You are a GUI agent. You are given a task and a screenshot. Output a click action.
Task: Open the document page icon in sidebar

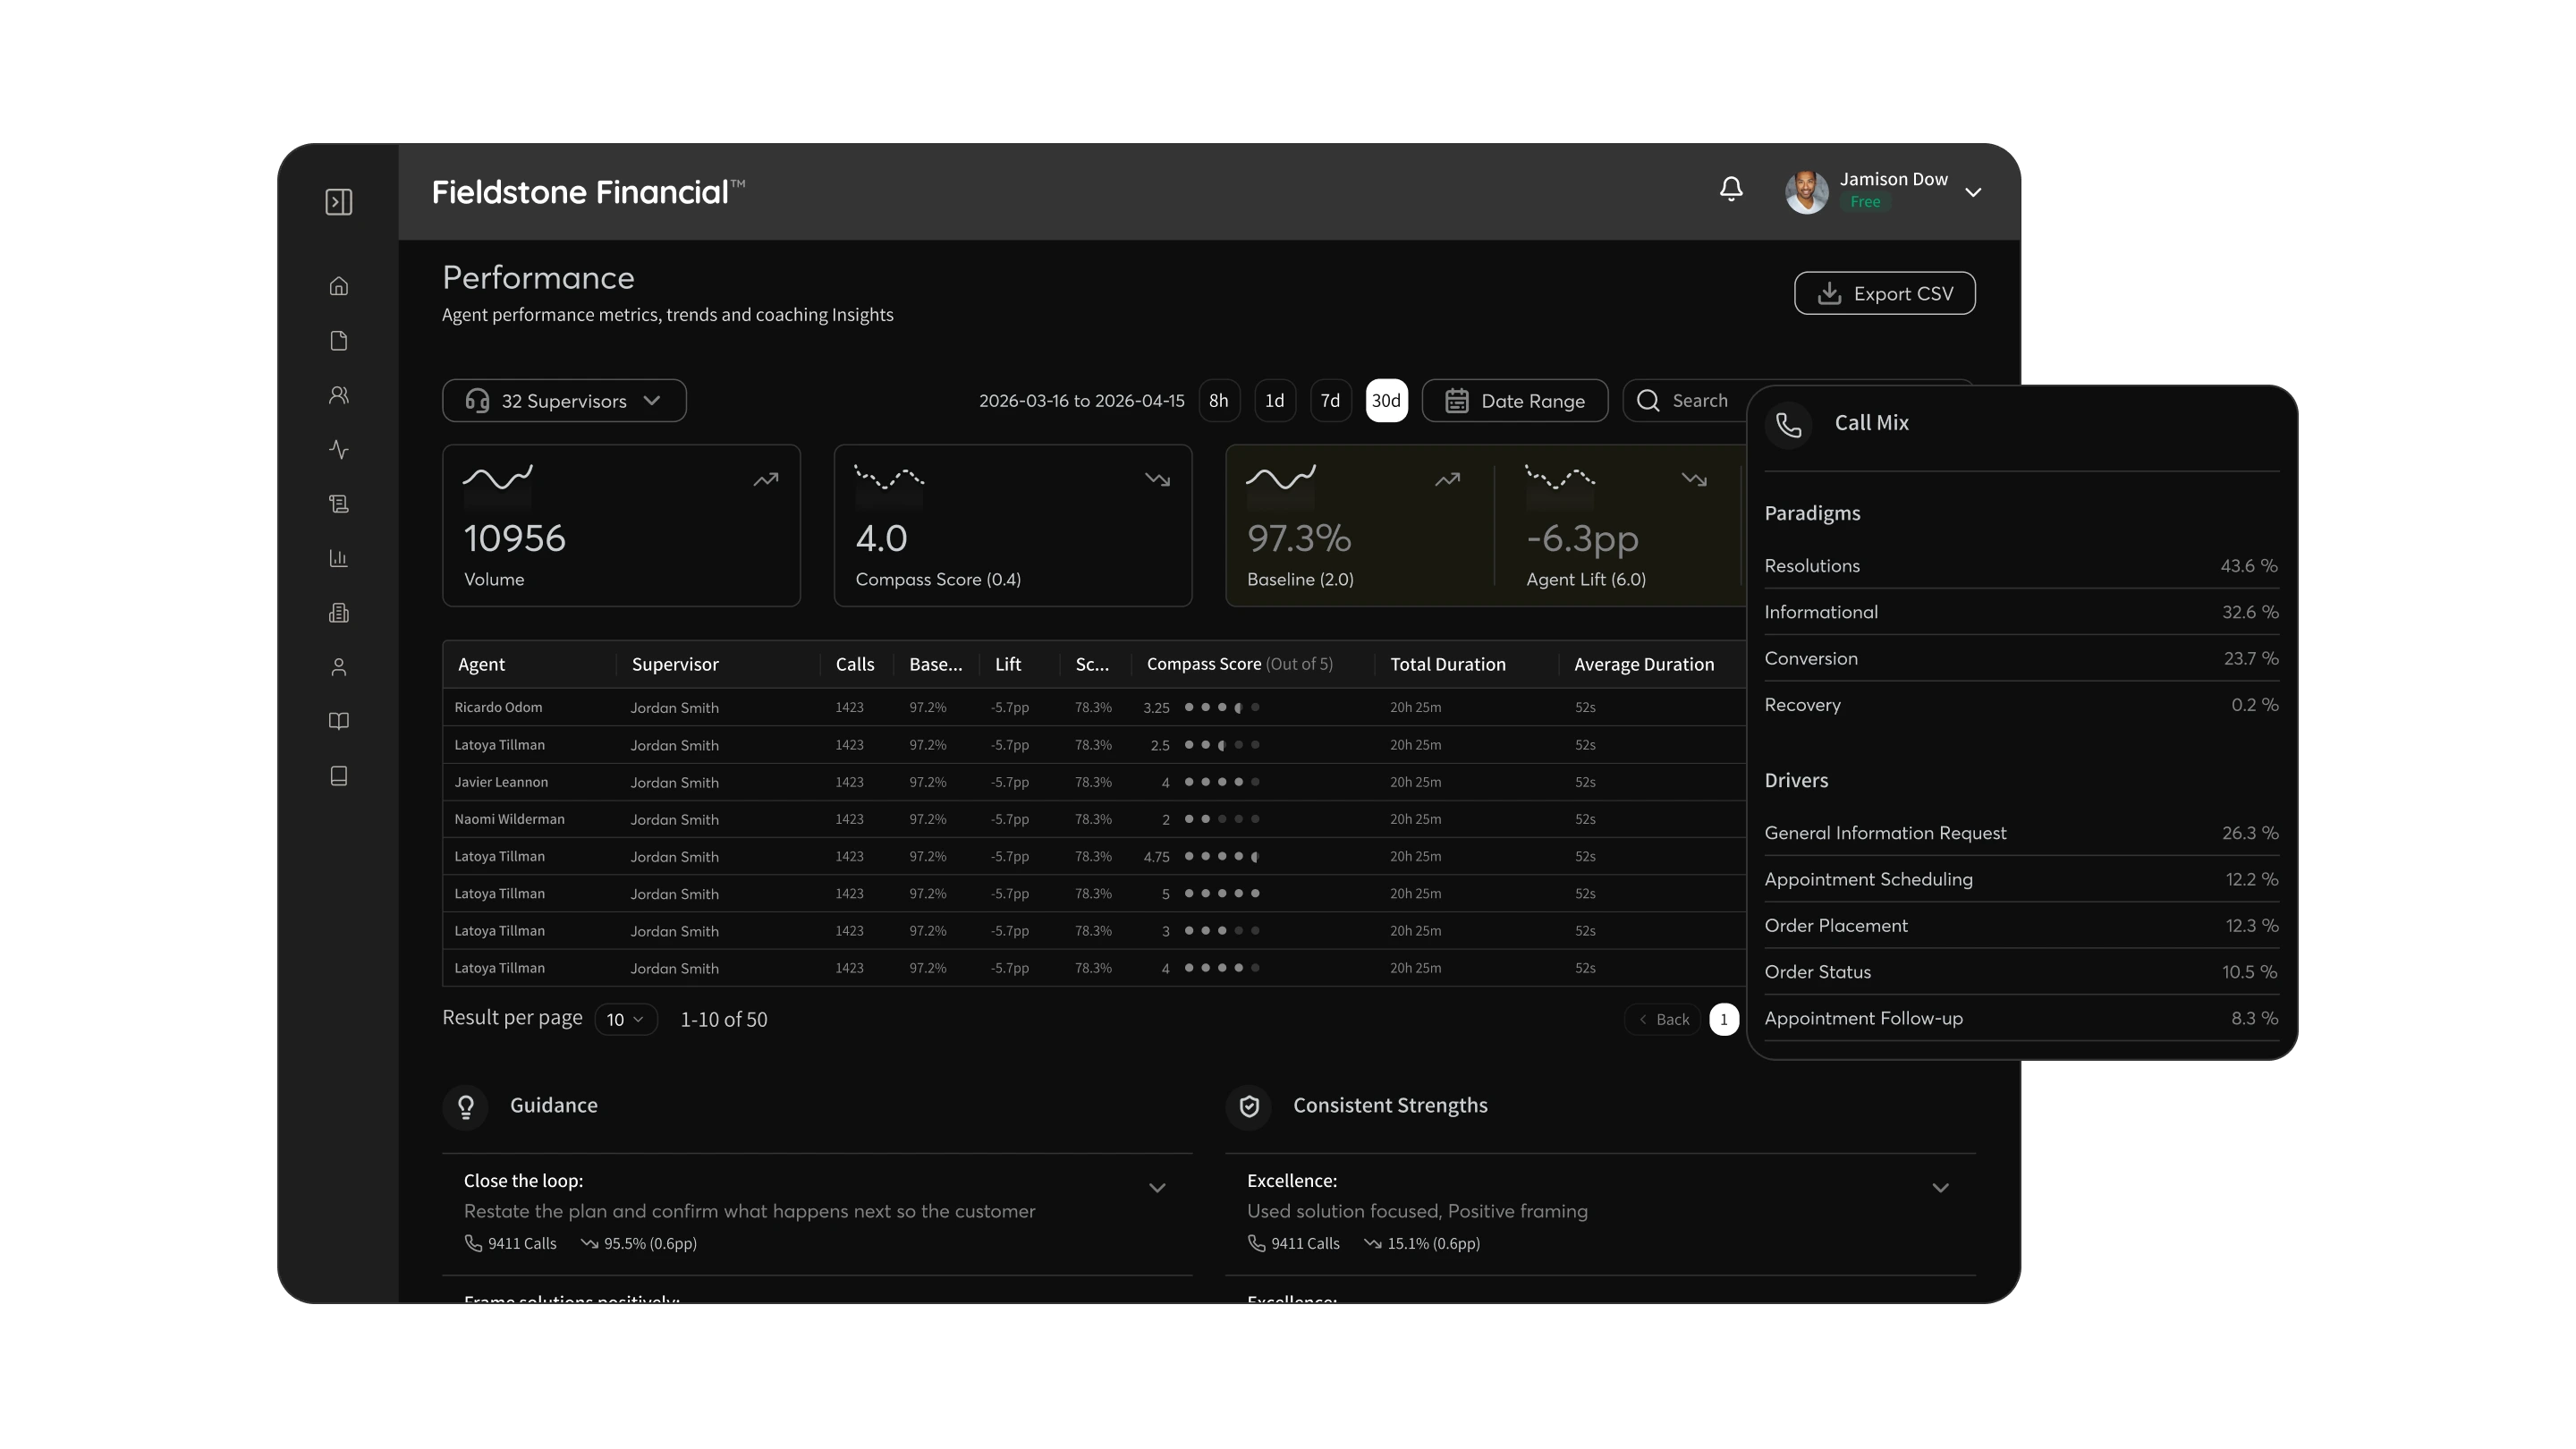339,341
